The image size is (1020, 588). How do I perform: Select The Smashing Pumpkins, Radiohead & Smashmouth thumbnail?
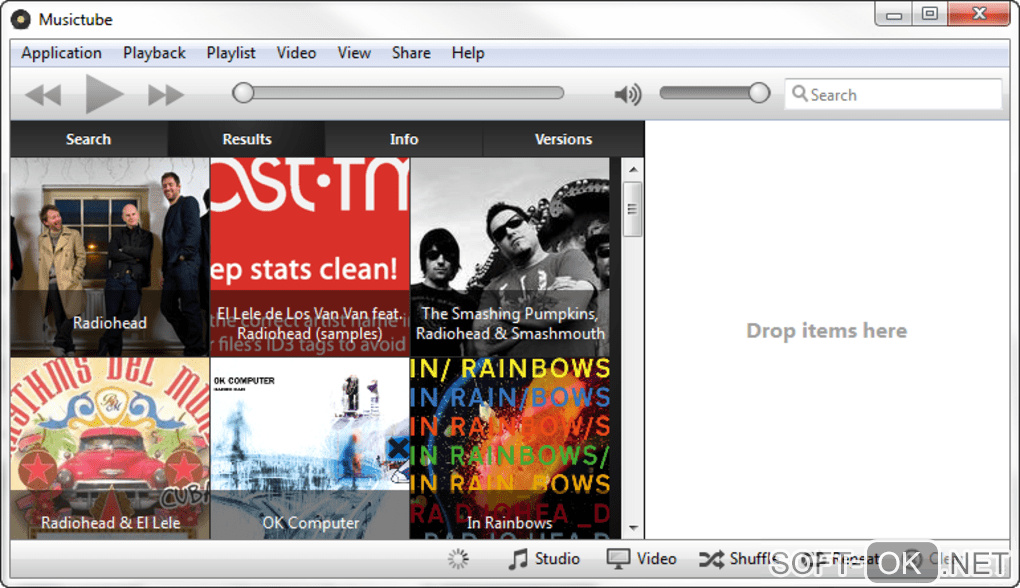coord(510,257)
